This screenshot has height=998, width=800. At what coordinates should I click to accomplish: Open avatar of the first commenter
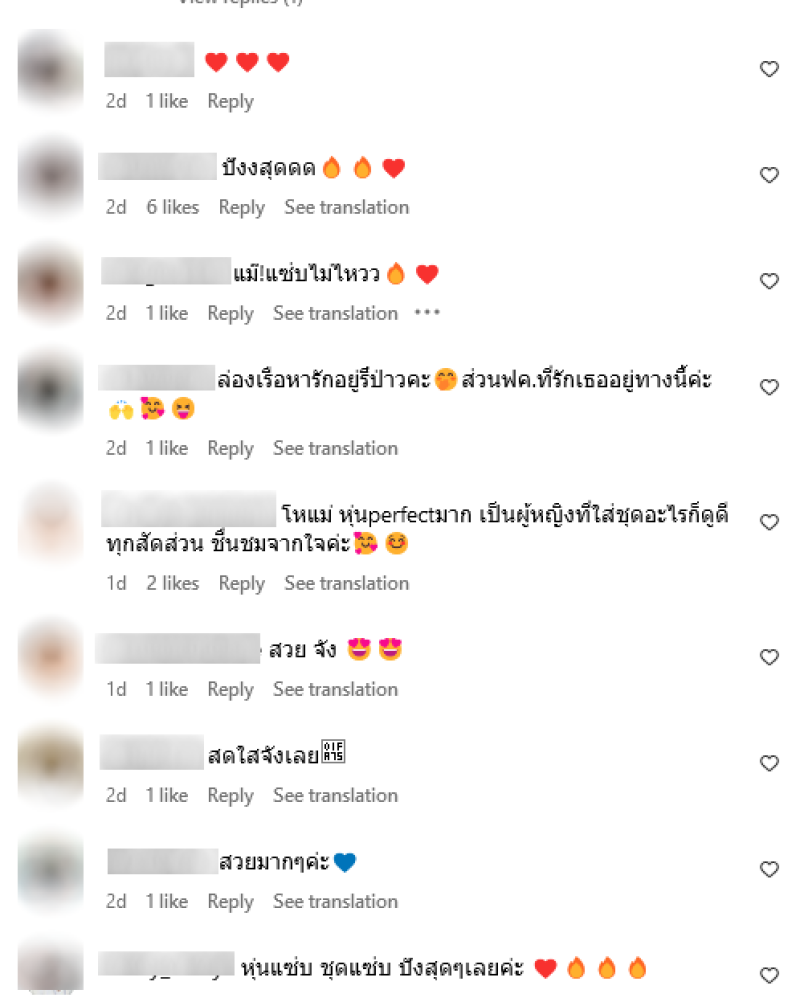tap(50, 70)
